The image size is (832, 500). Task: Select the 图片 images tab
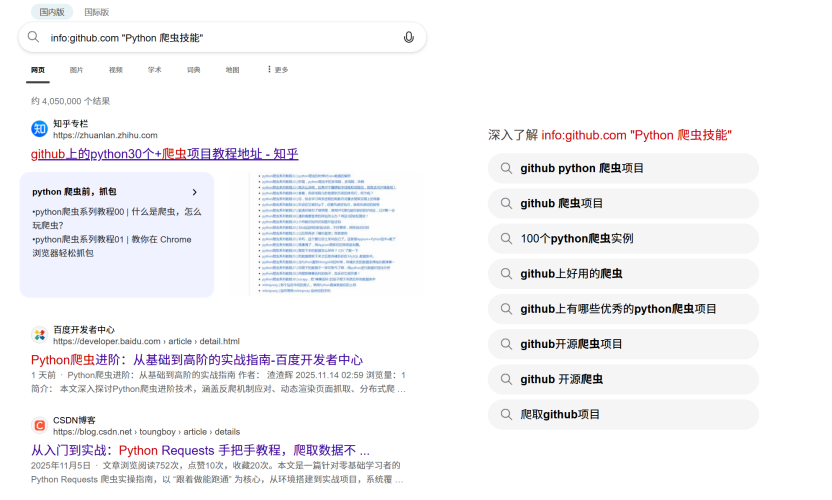point(76,70)
